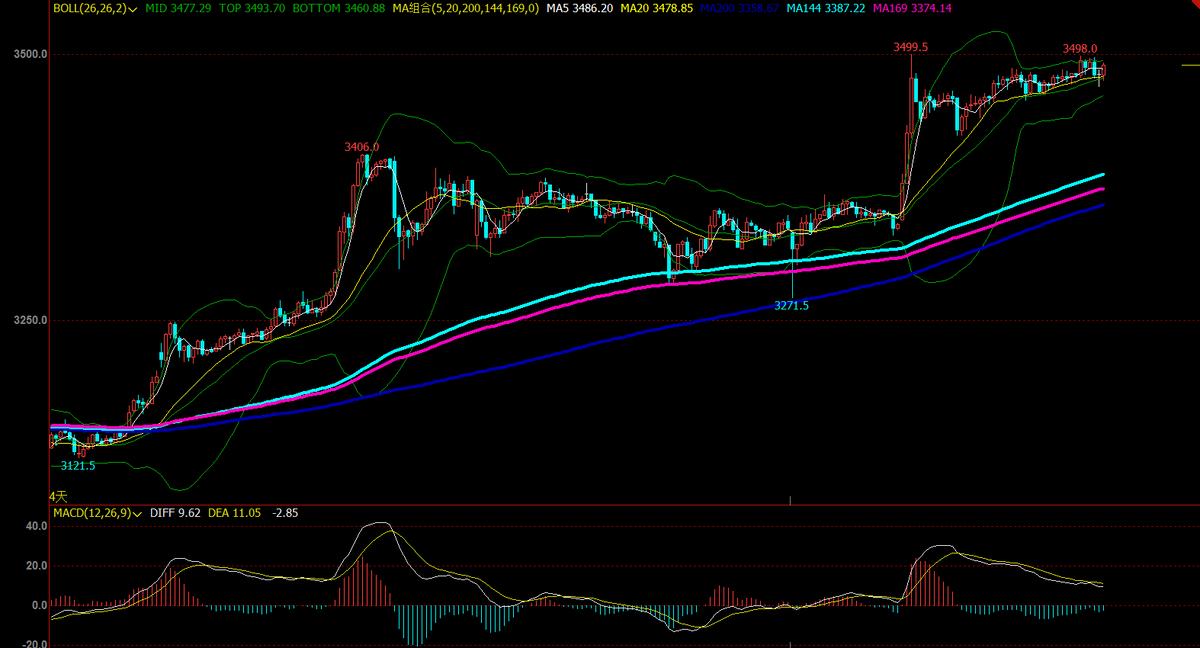Image resolution: width=1200 pixels, height=648 pixels.
Task: Click the MA组合(5,20,200,144,169,0) indicator label
Action: click(465, 8)
